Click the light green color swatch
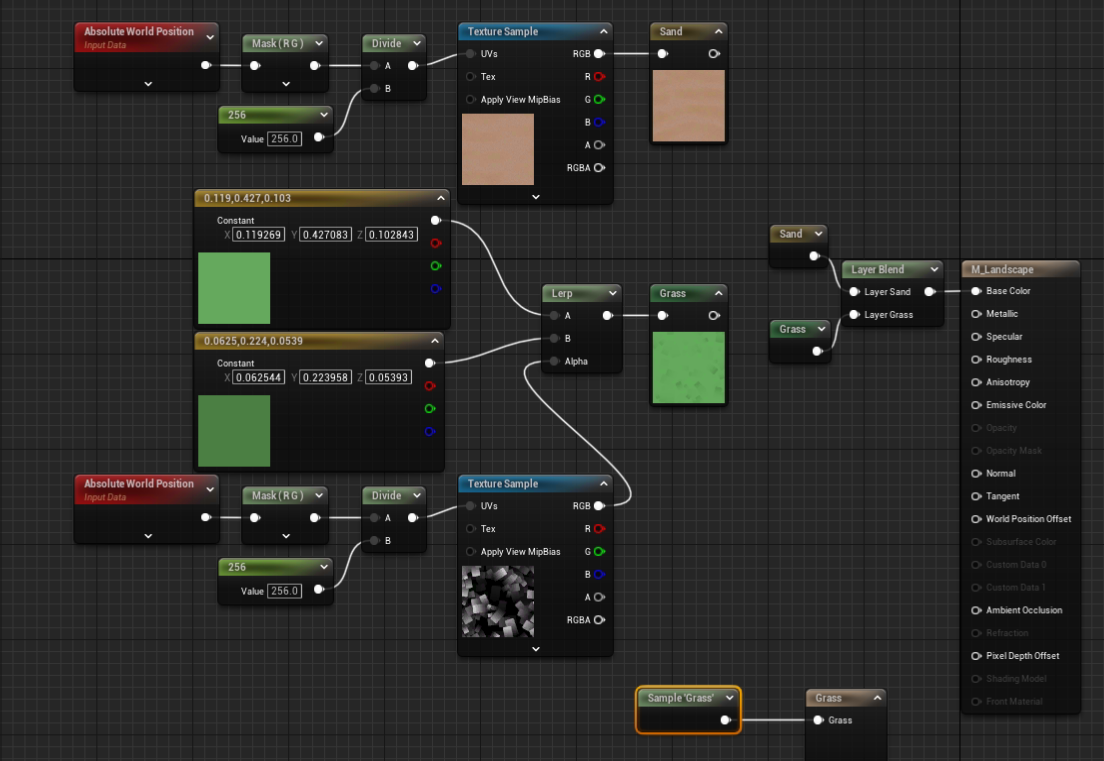 point(234,288)
